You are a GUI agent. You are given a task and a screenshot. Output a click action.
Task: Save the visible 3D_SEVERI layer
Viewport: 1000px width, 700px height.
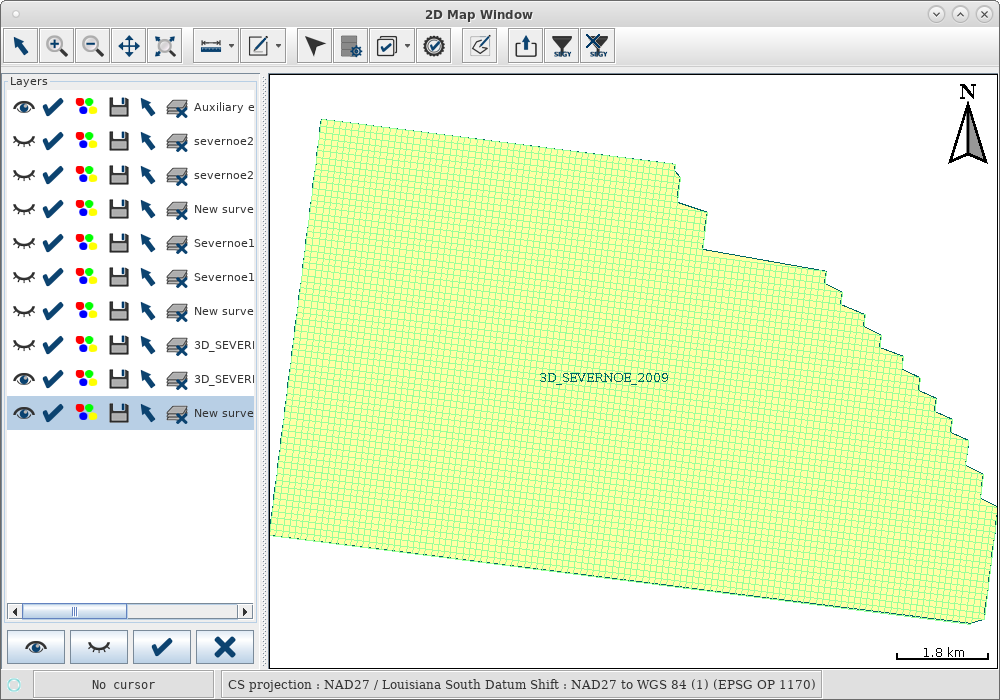(x=119, y=379)
